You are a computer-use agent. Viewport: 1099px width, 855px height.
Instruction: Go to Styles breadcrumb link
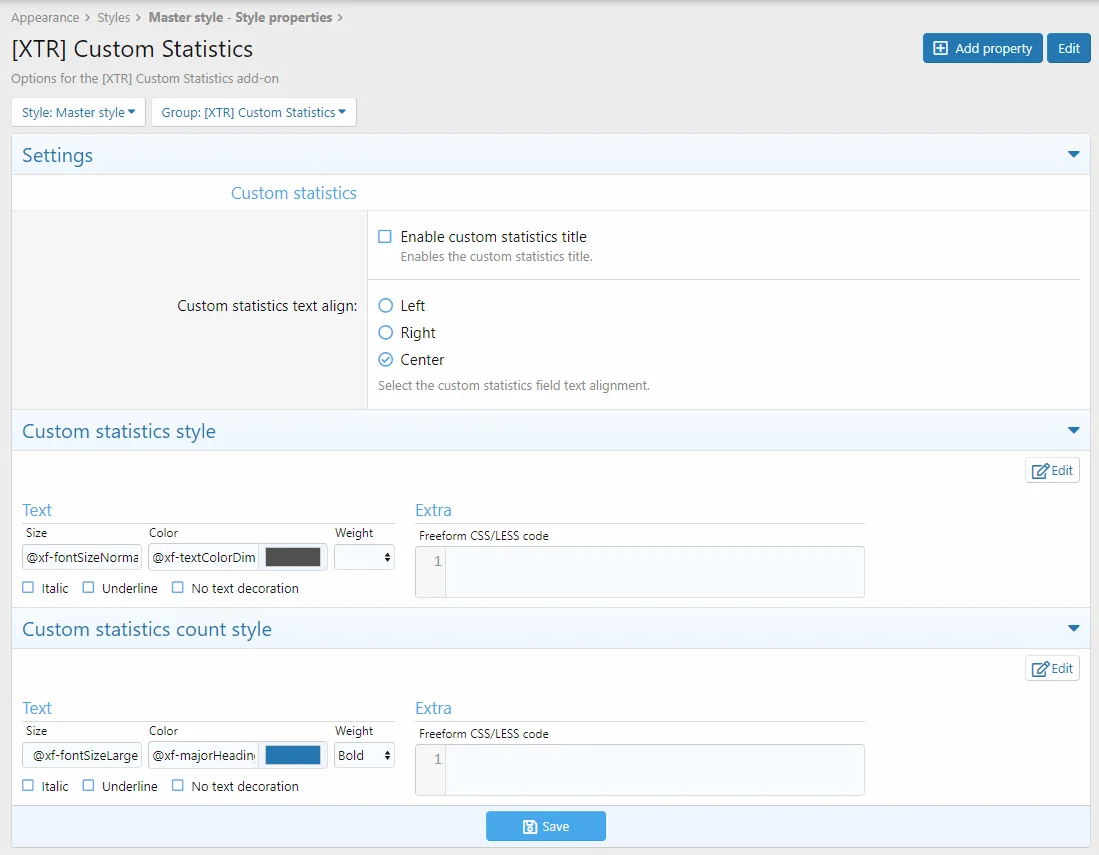[x=113, y=18]
